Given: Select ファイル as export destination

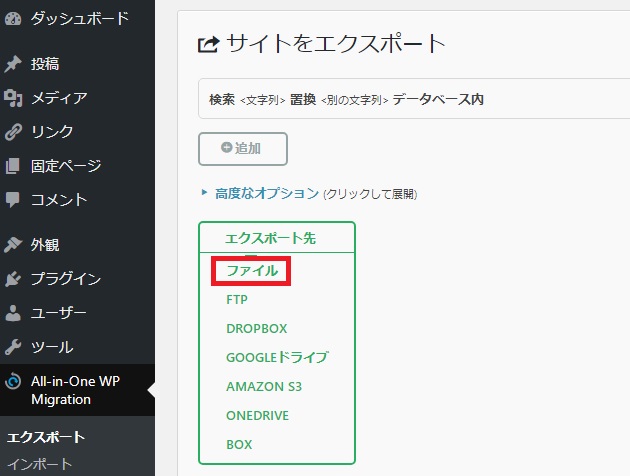Looking at the screenshot, I should pos(252,271).
